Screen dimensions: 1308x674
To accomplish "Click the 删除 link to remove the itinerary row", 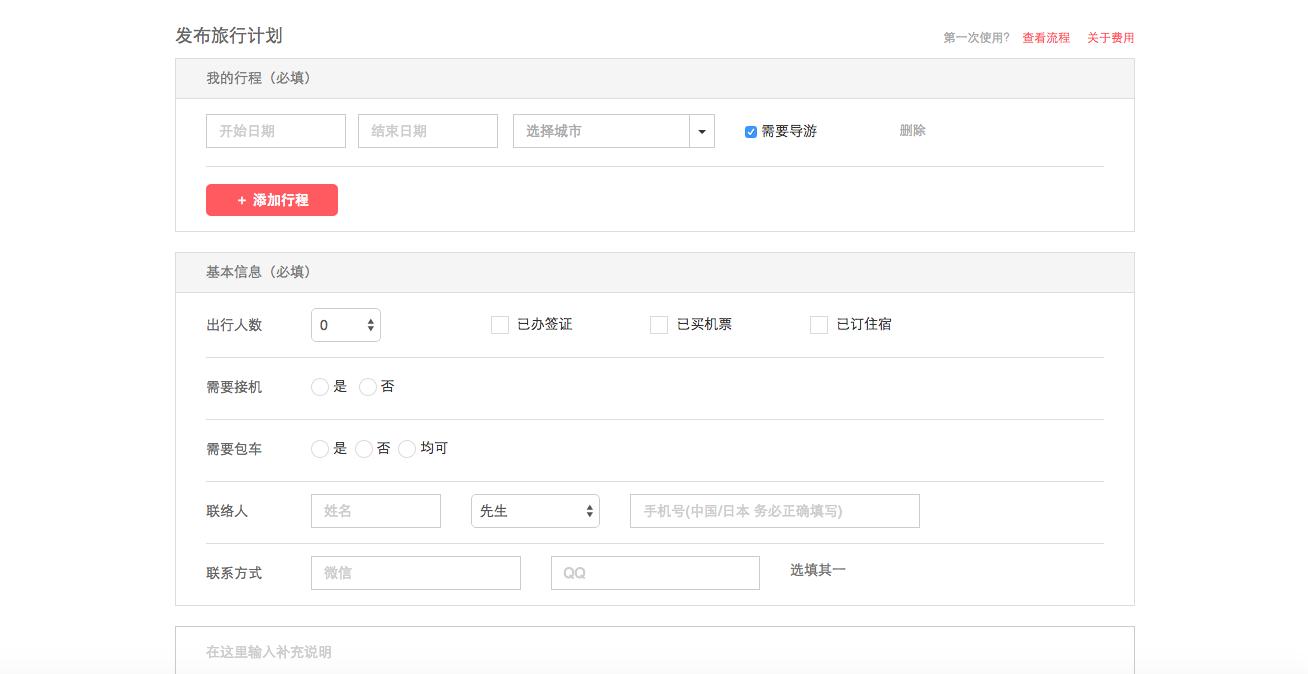I will [913, 130].
